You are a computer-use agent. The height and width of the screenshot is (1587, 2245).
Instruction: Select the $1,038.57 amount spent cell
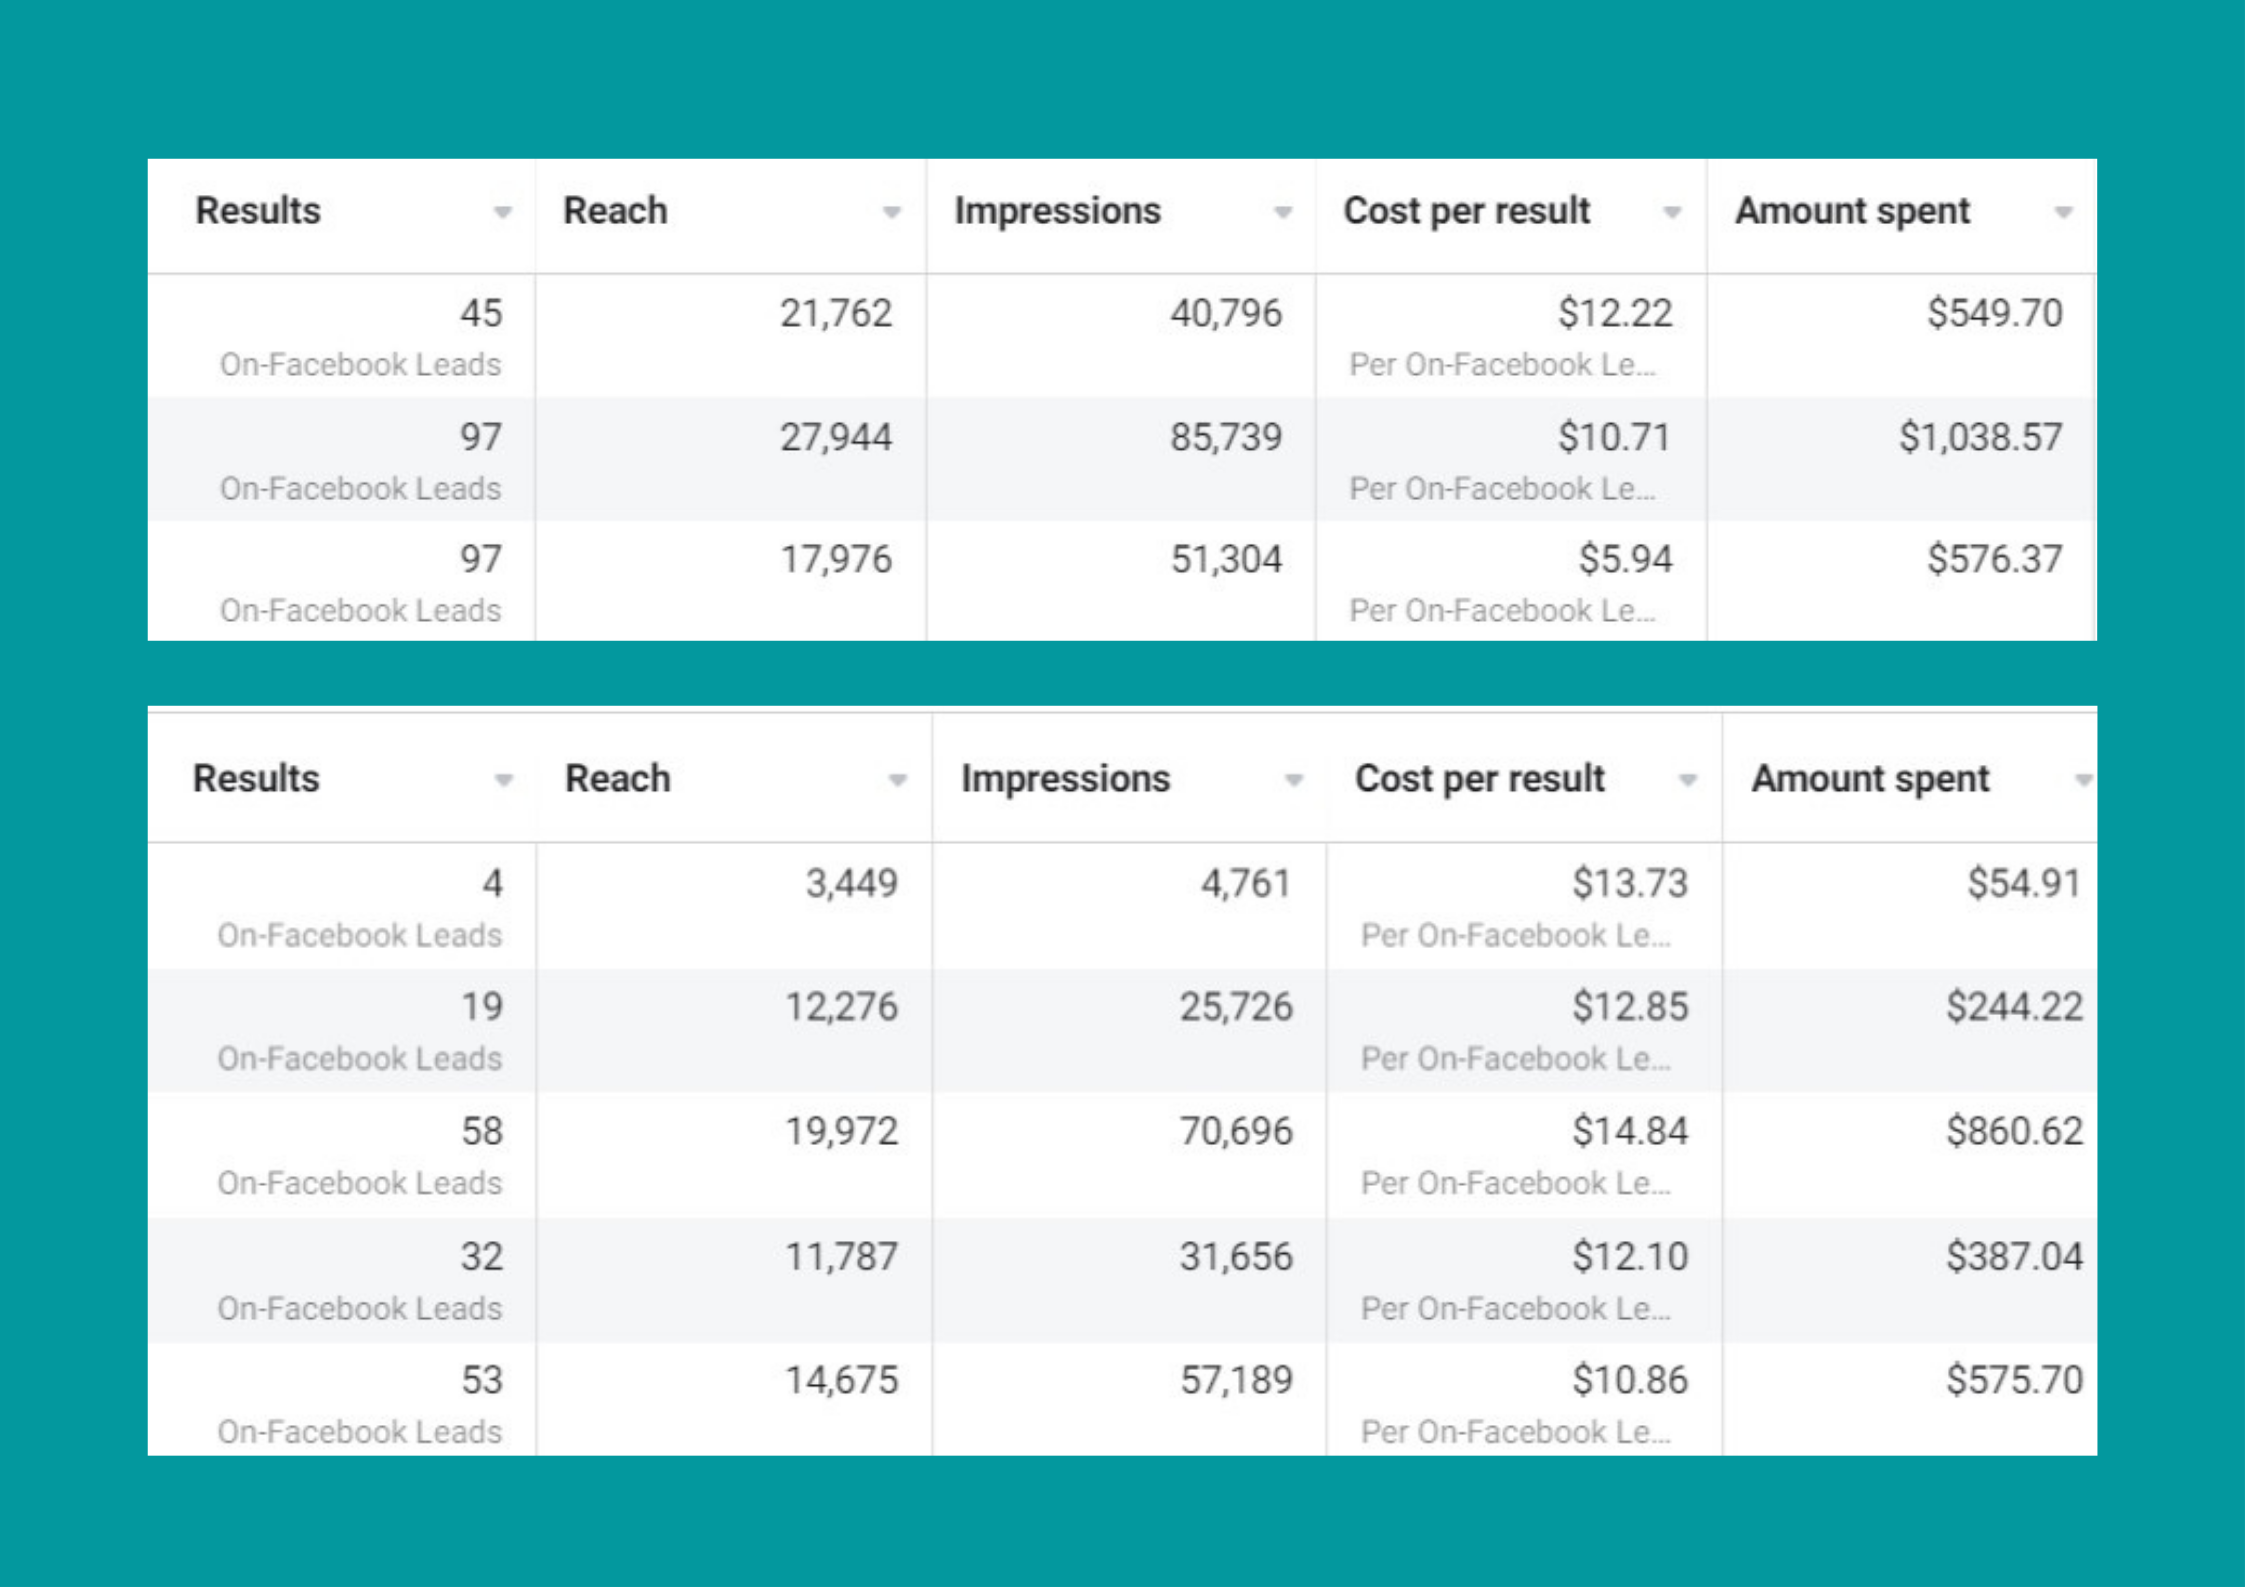tap(1980, 437)
